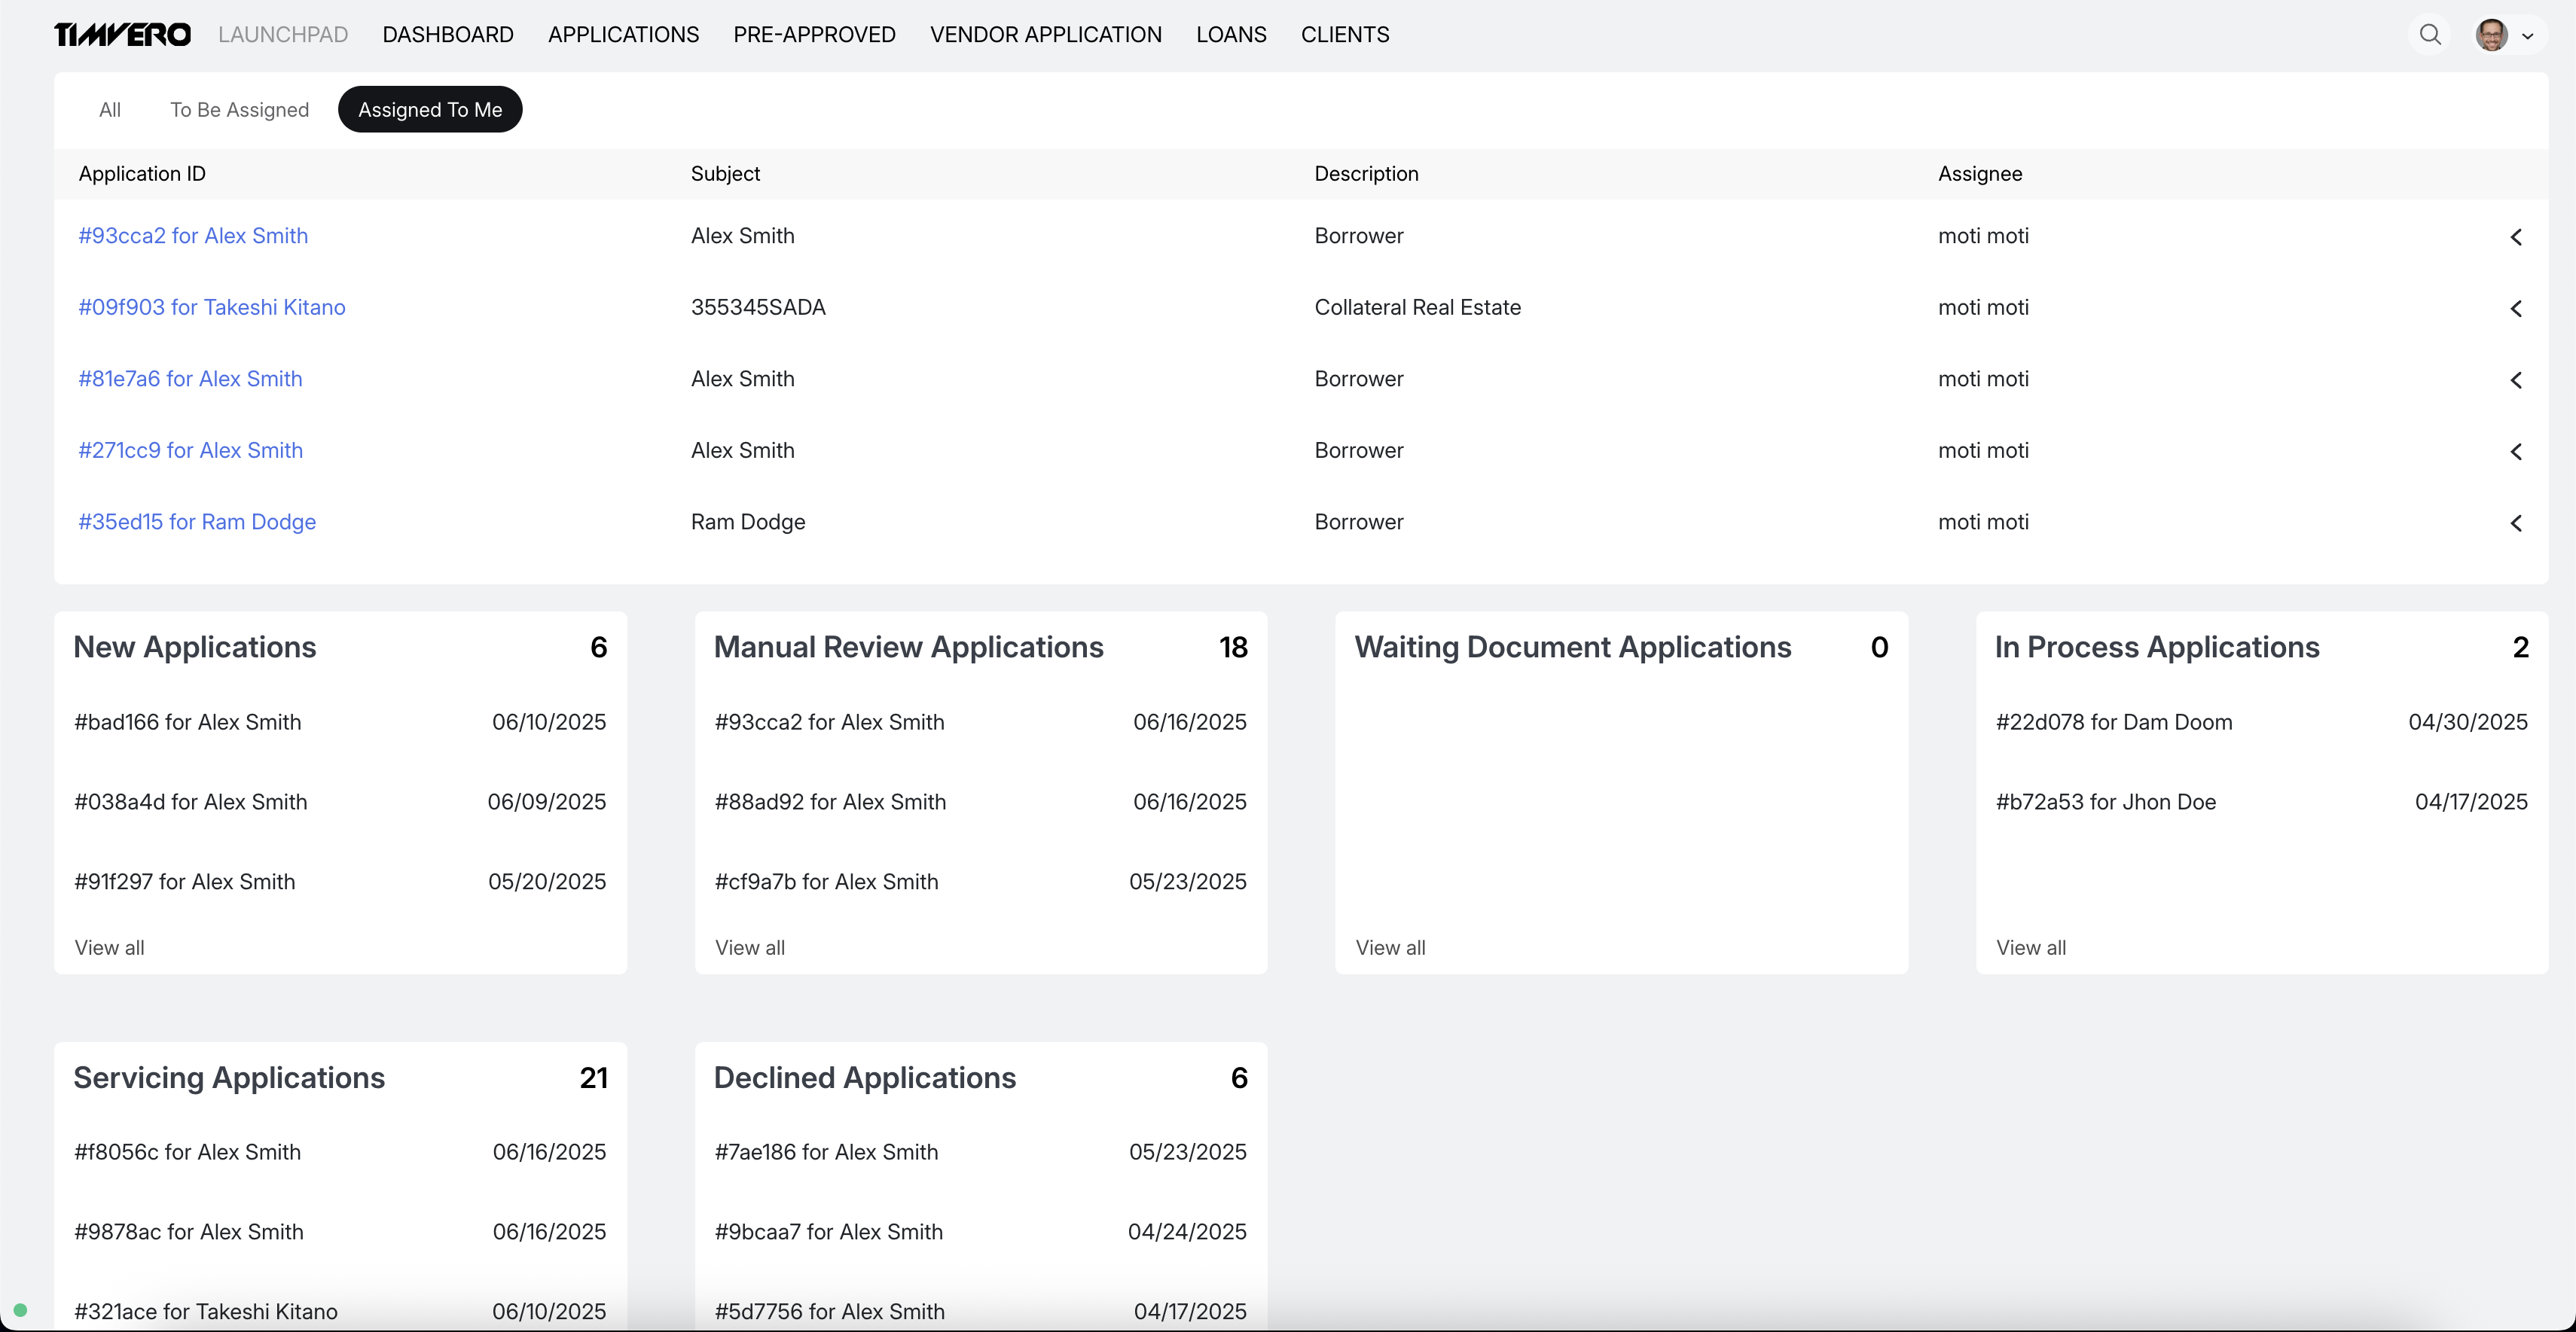Expand the chevron for #93cca2 row
The image size is (2576, 1332).
pos(2516,237)
